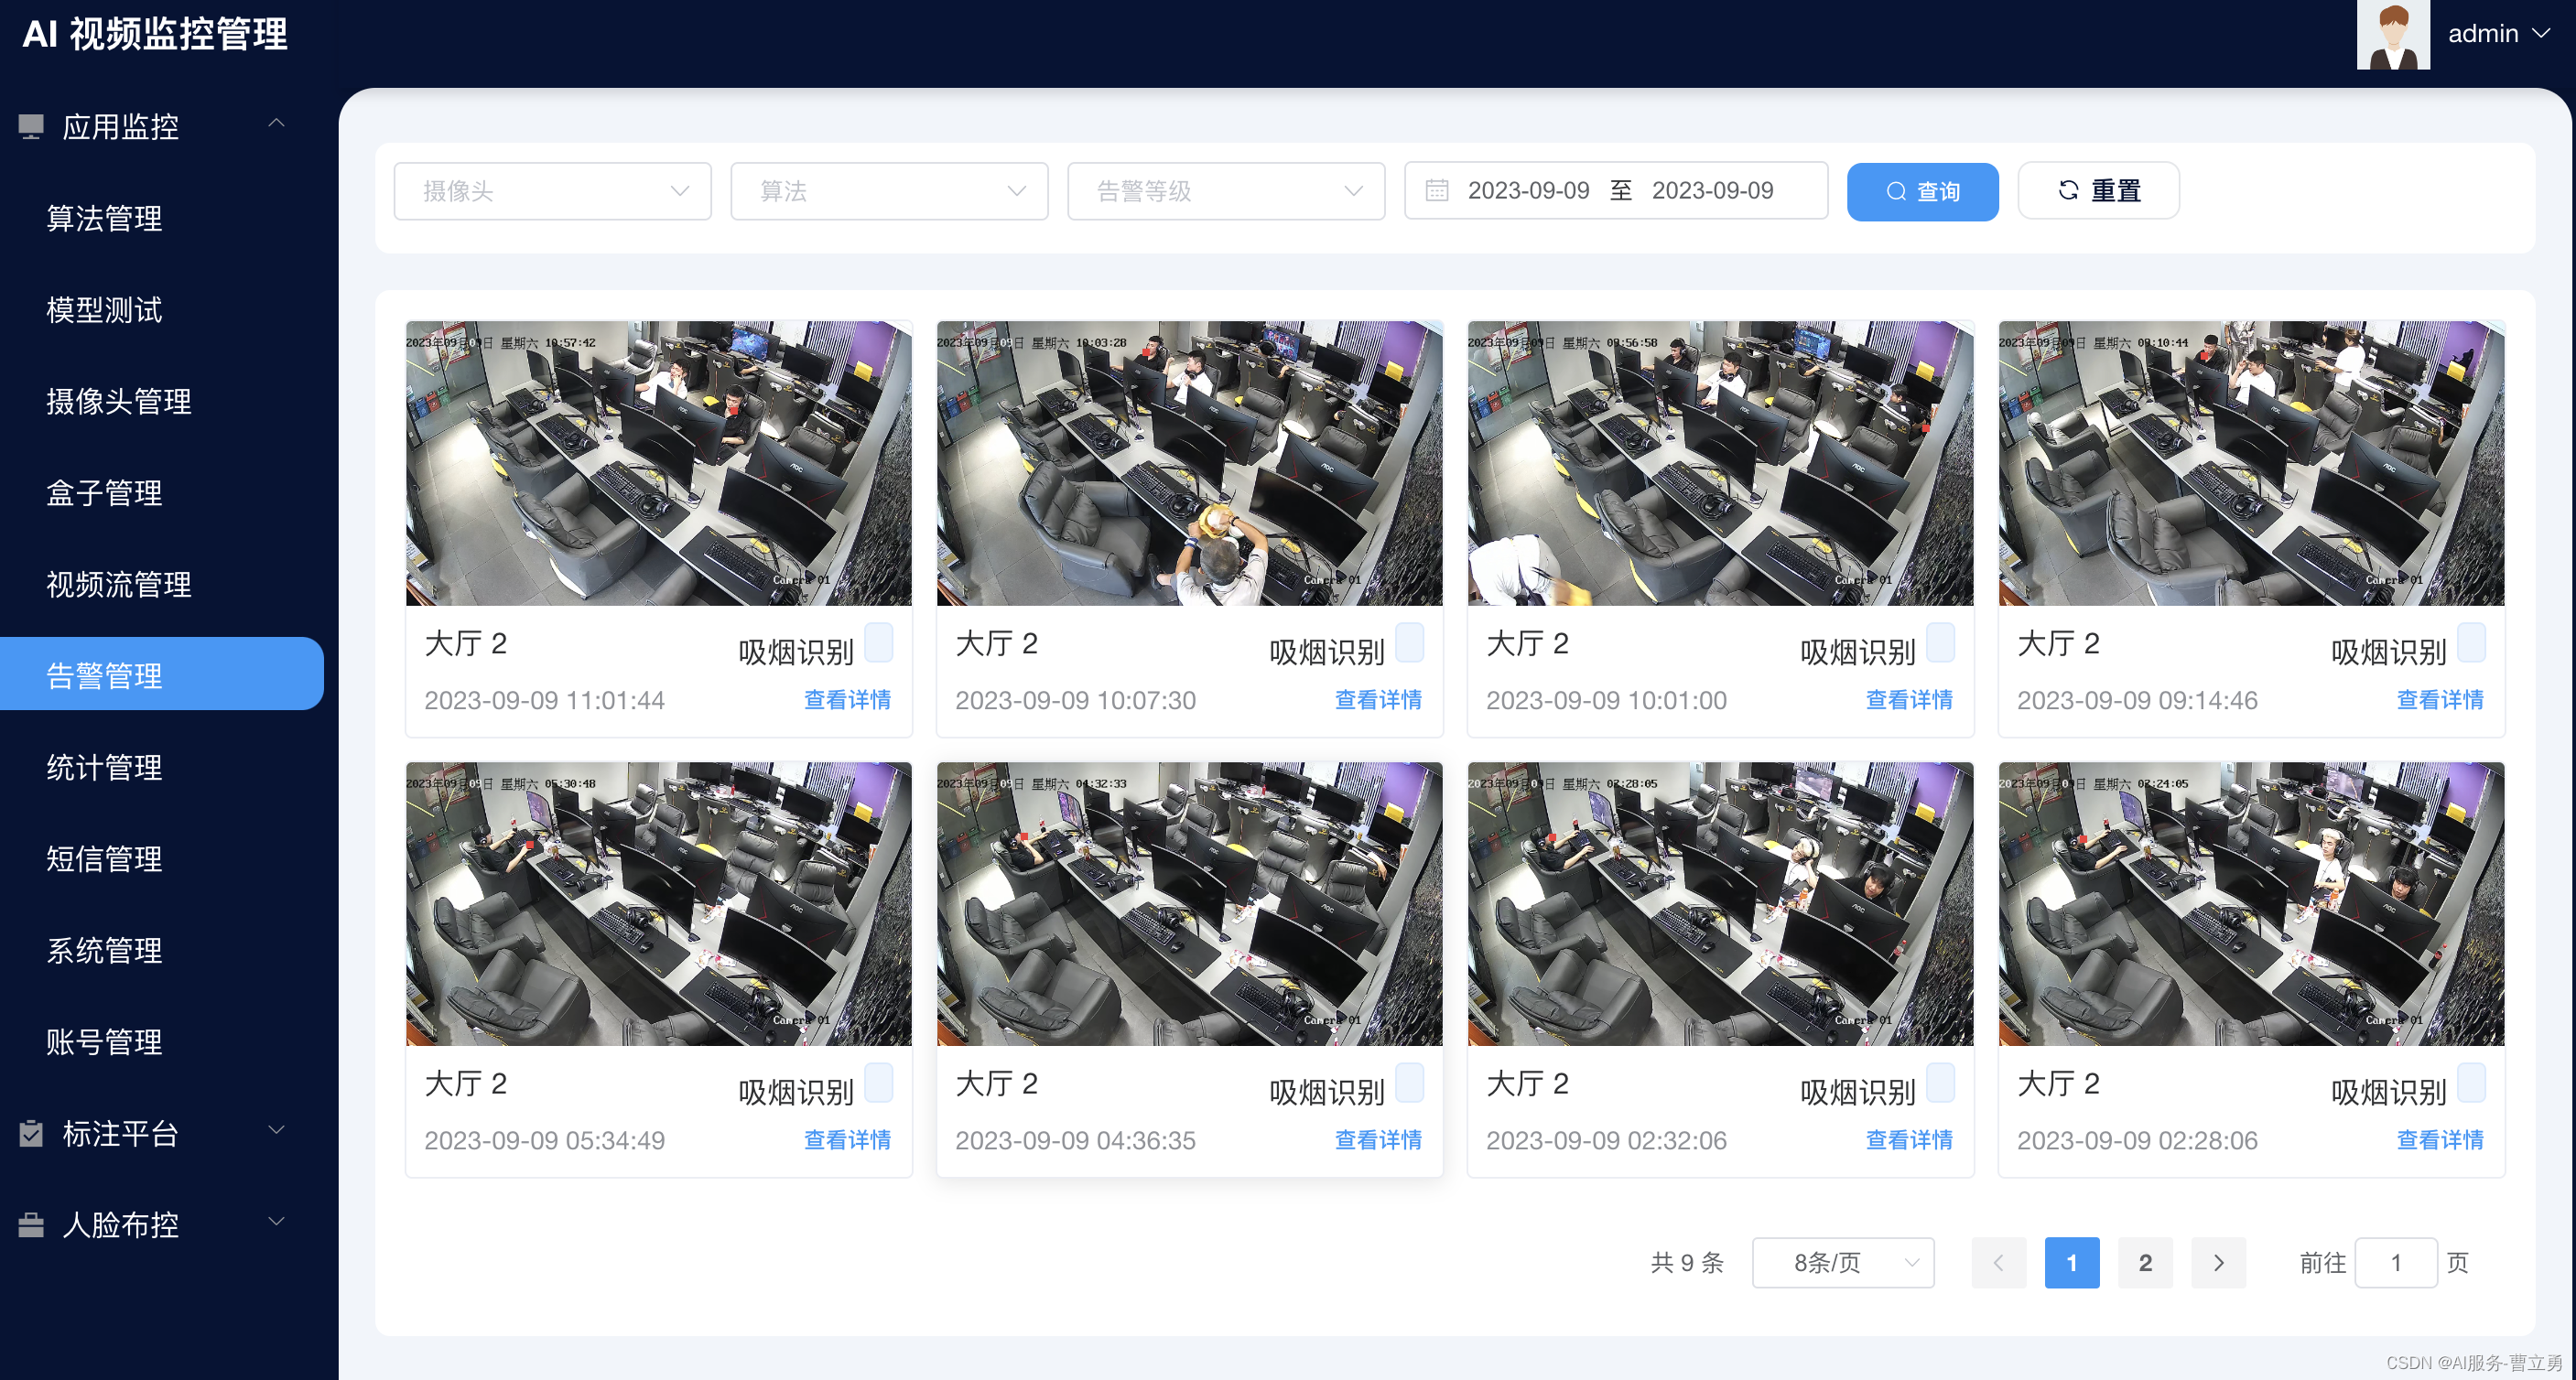Viewport: 2576px width, 1380px height.
Task: Click the calendar icon in date range field
Action: pos(1436,190)
